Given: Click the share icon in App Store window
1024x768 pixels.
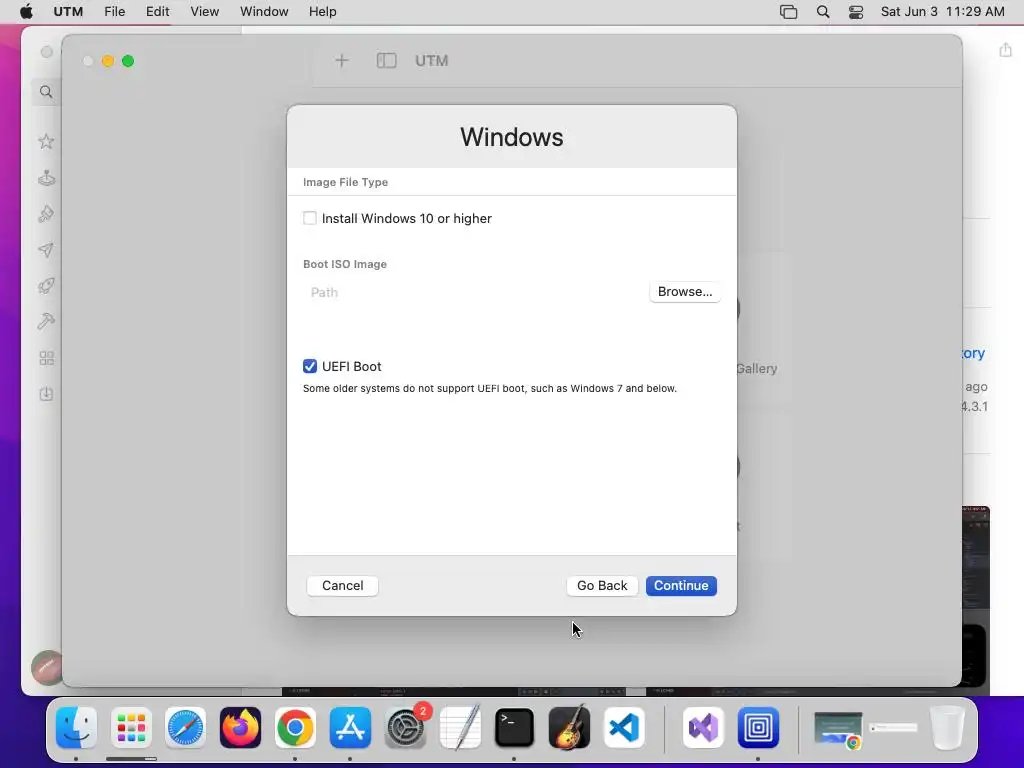Looking at the screenshot, I should 1005,50.
